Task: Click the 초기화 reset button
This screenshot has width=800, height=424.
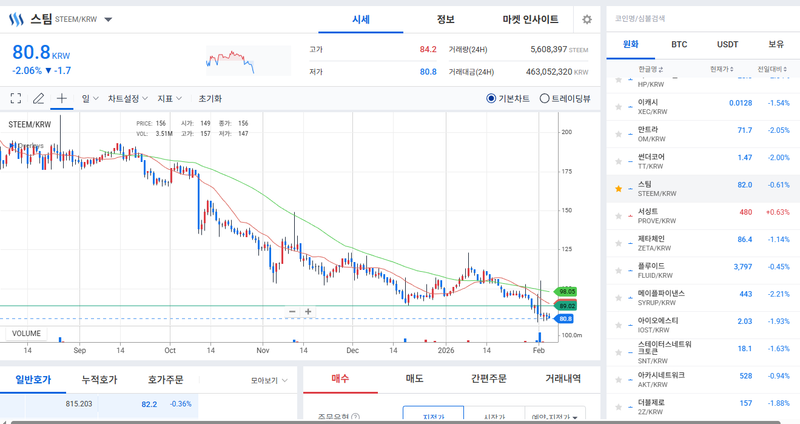Action: (210, 99)
